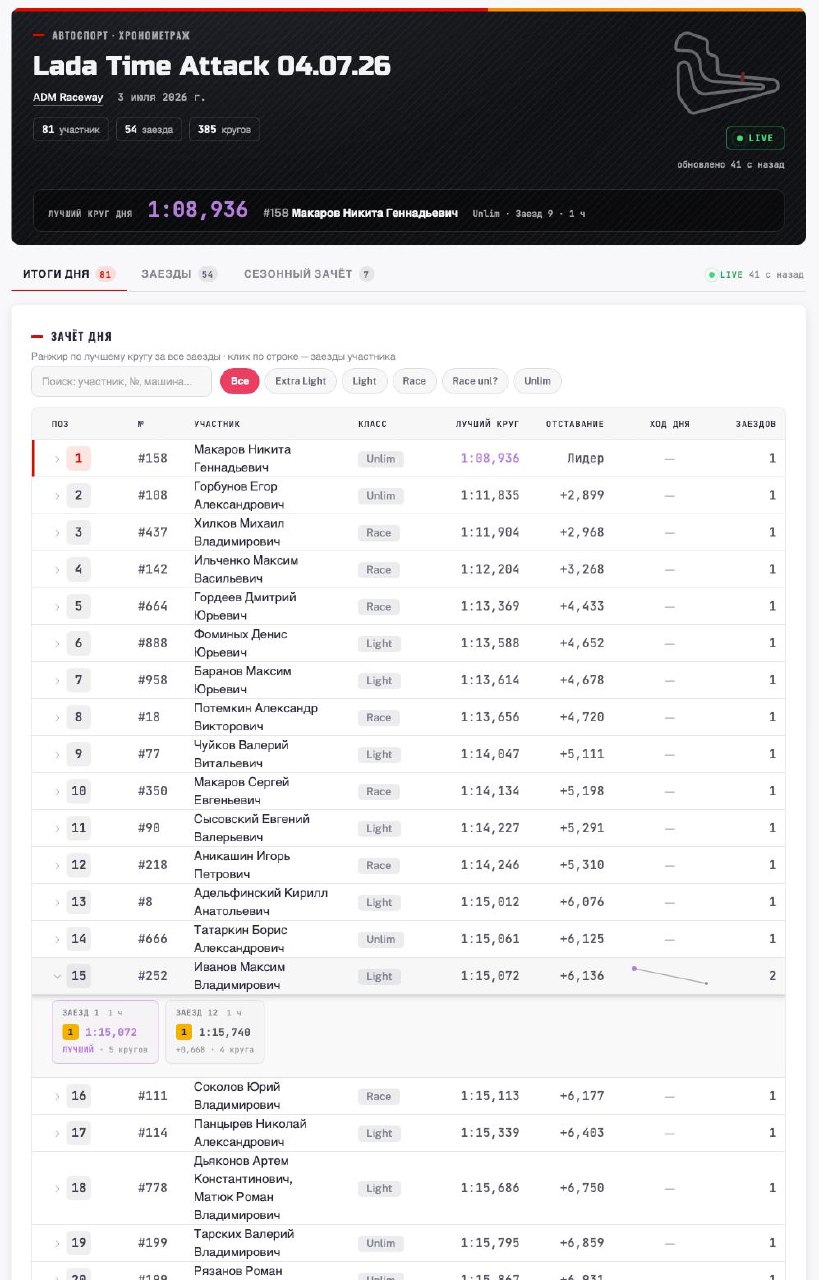
Task: Click Light tag in Чуйков Валерий row
Action: 379,755
